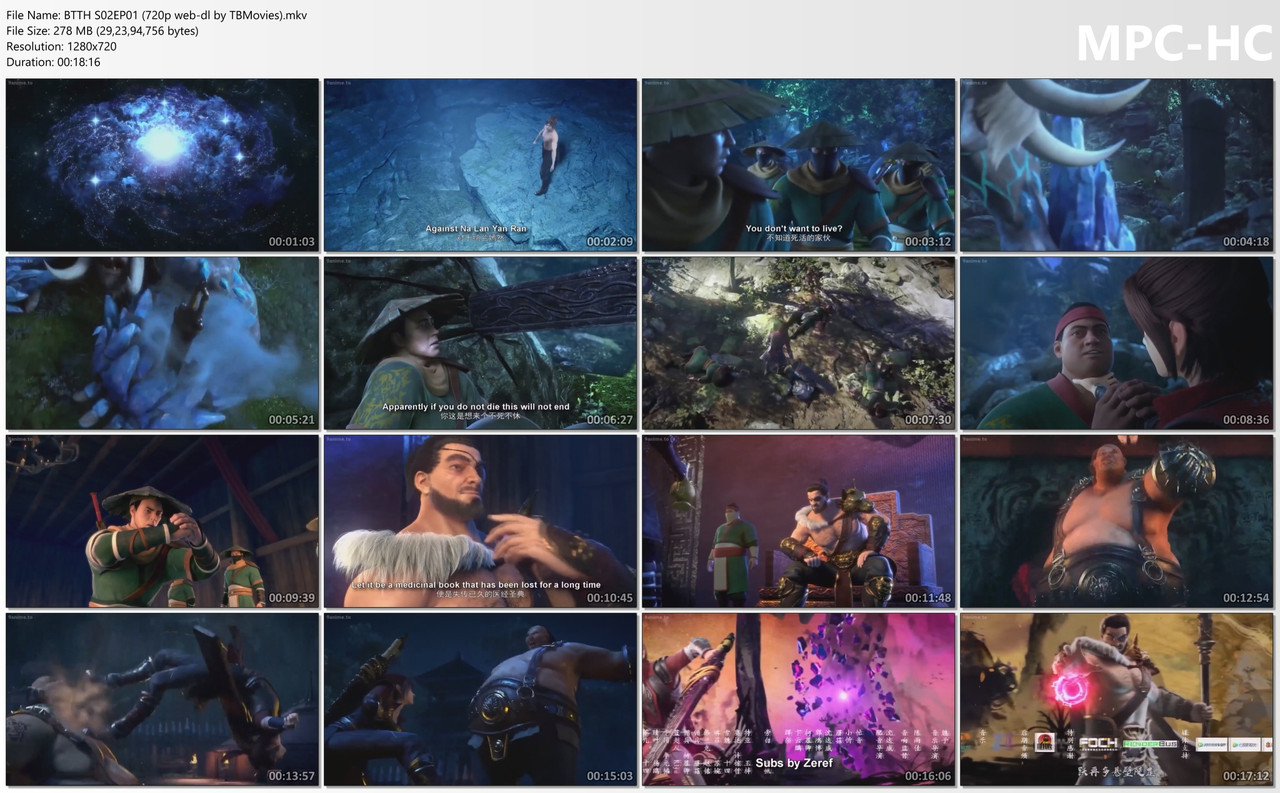Image resolution: width=1280 pixels, height=793 pixels.
Task: Click the File Name text line
Action: pos(157,15)
